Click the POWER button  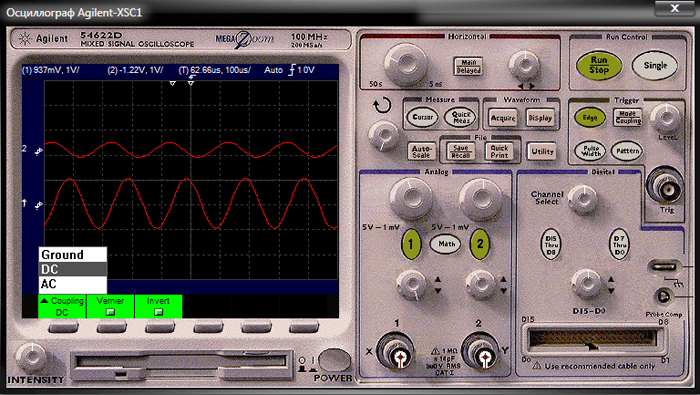[334, 360]
